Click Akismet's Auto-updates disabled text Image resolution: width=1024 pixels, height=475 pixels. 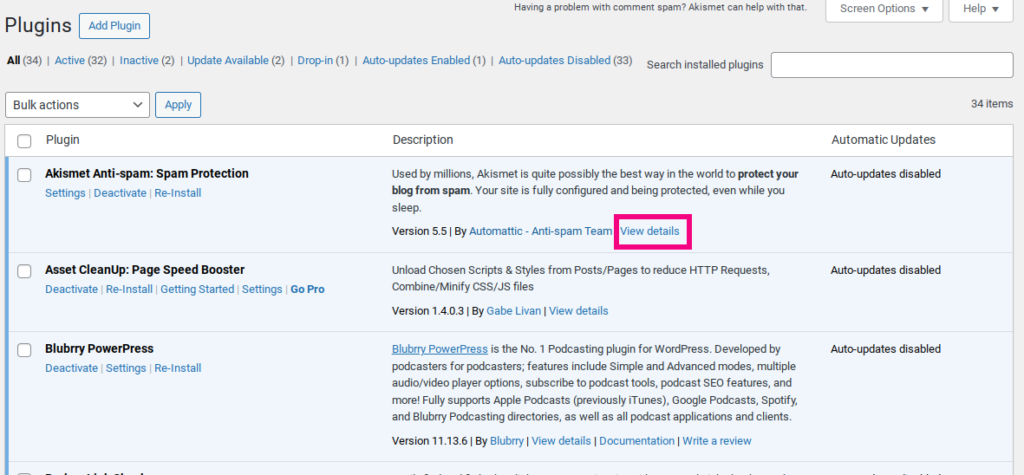[x=886, y=174]
